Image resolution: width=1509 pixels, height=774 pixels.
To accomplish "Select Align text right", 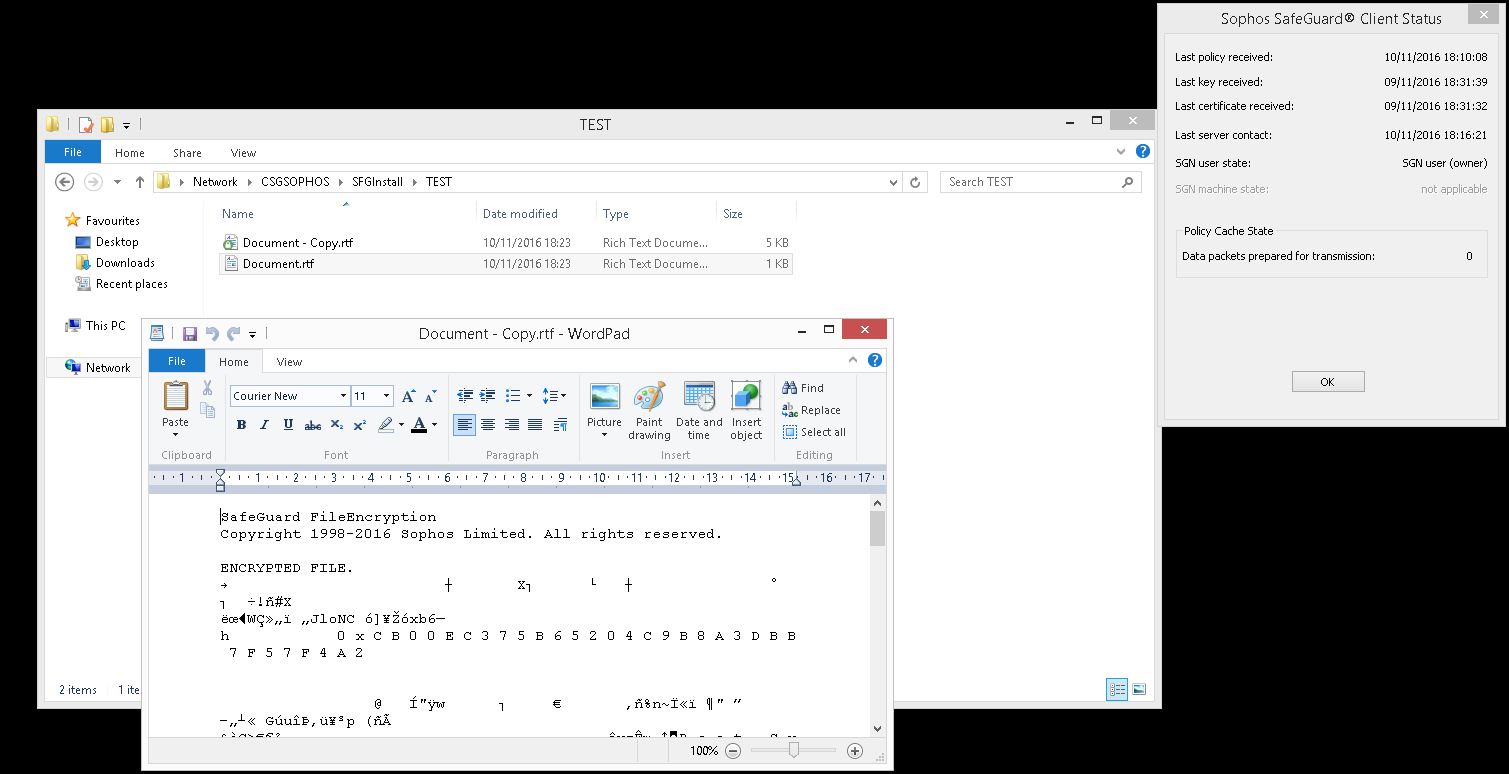I will pyautogui.click(x=511, y=425).
